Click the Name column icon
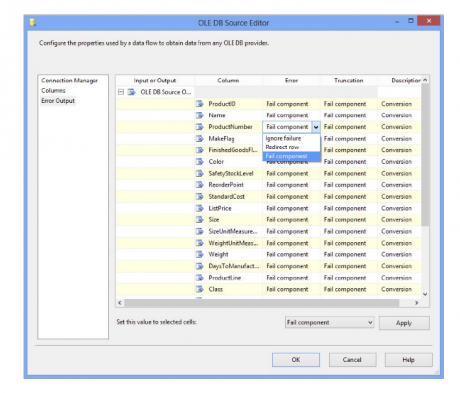This screenshot has width=460, height=393. tap(200, 115)
